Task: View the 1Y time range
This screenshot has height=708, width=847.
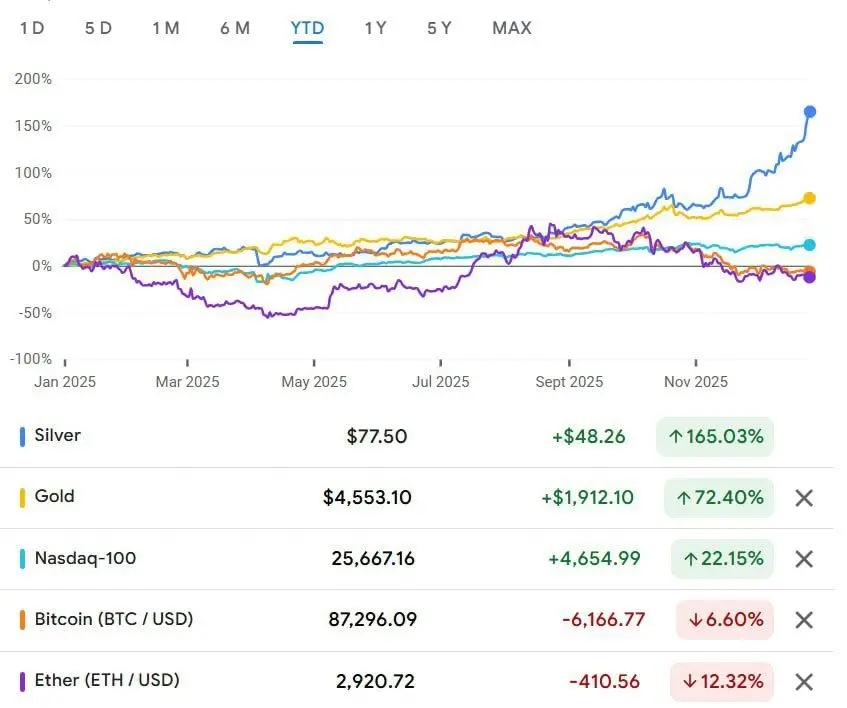Action: [375, 28]
